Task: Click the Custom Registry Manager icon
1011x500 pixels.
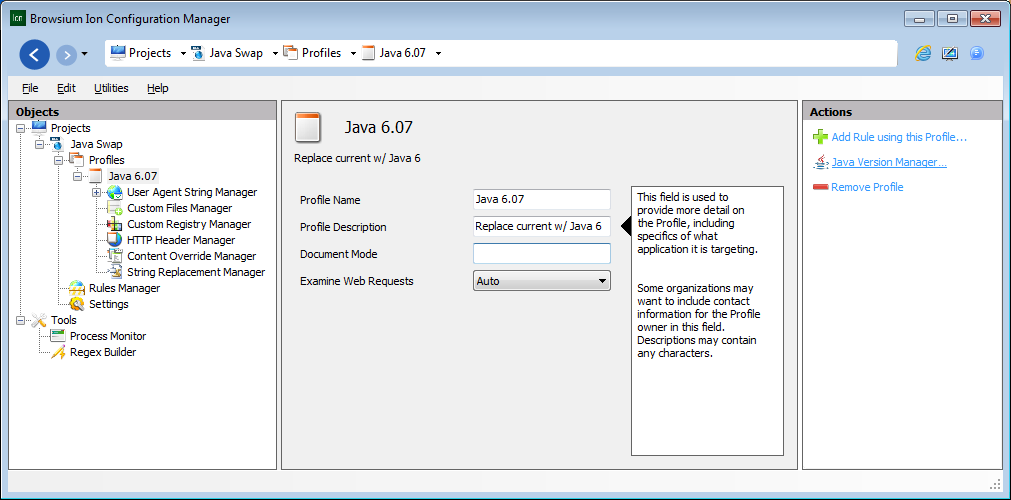Action: click(115, 225)
